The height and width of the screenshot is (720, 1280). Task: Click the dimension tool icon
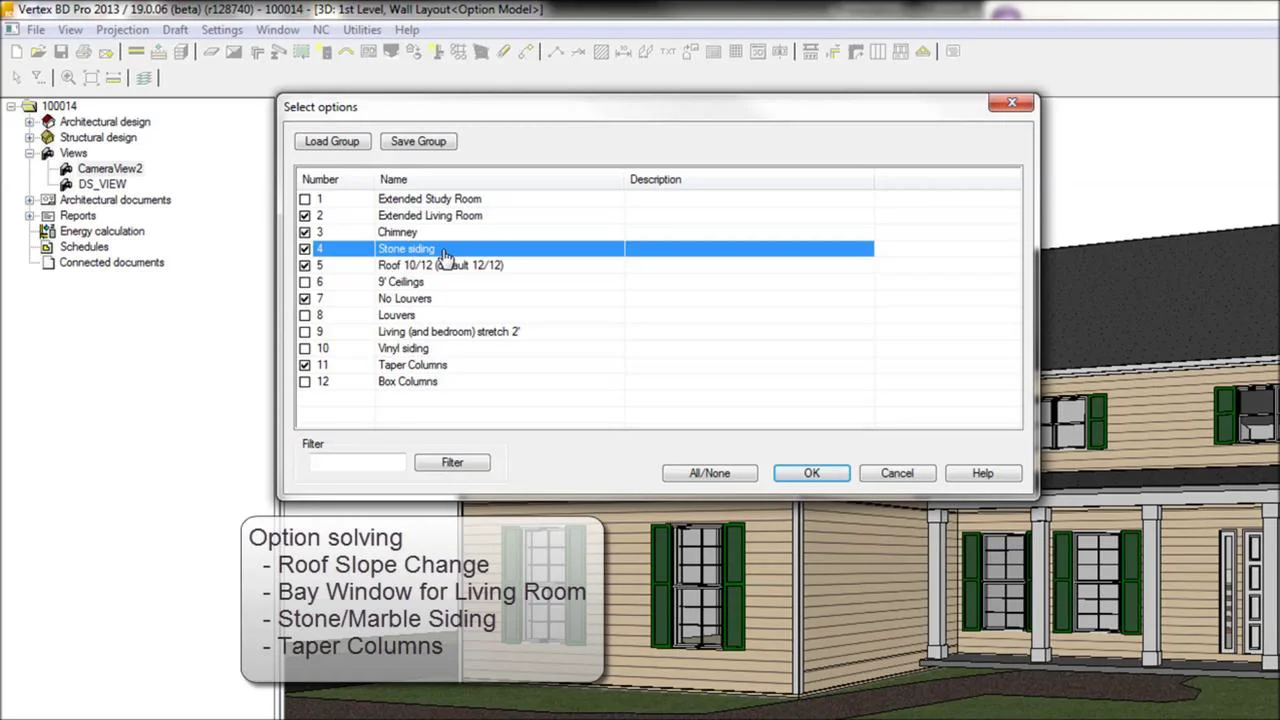coord(623,51)
